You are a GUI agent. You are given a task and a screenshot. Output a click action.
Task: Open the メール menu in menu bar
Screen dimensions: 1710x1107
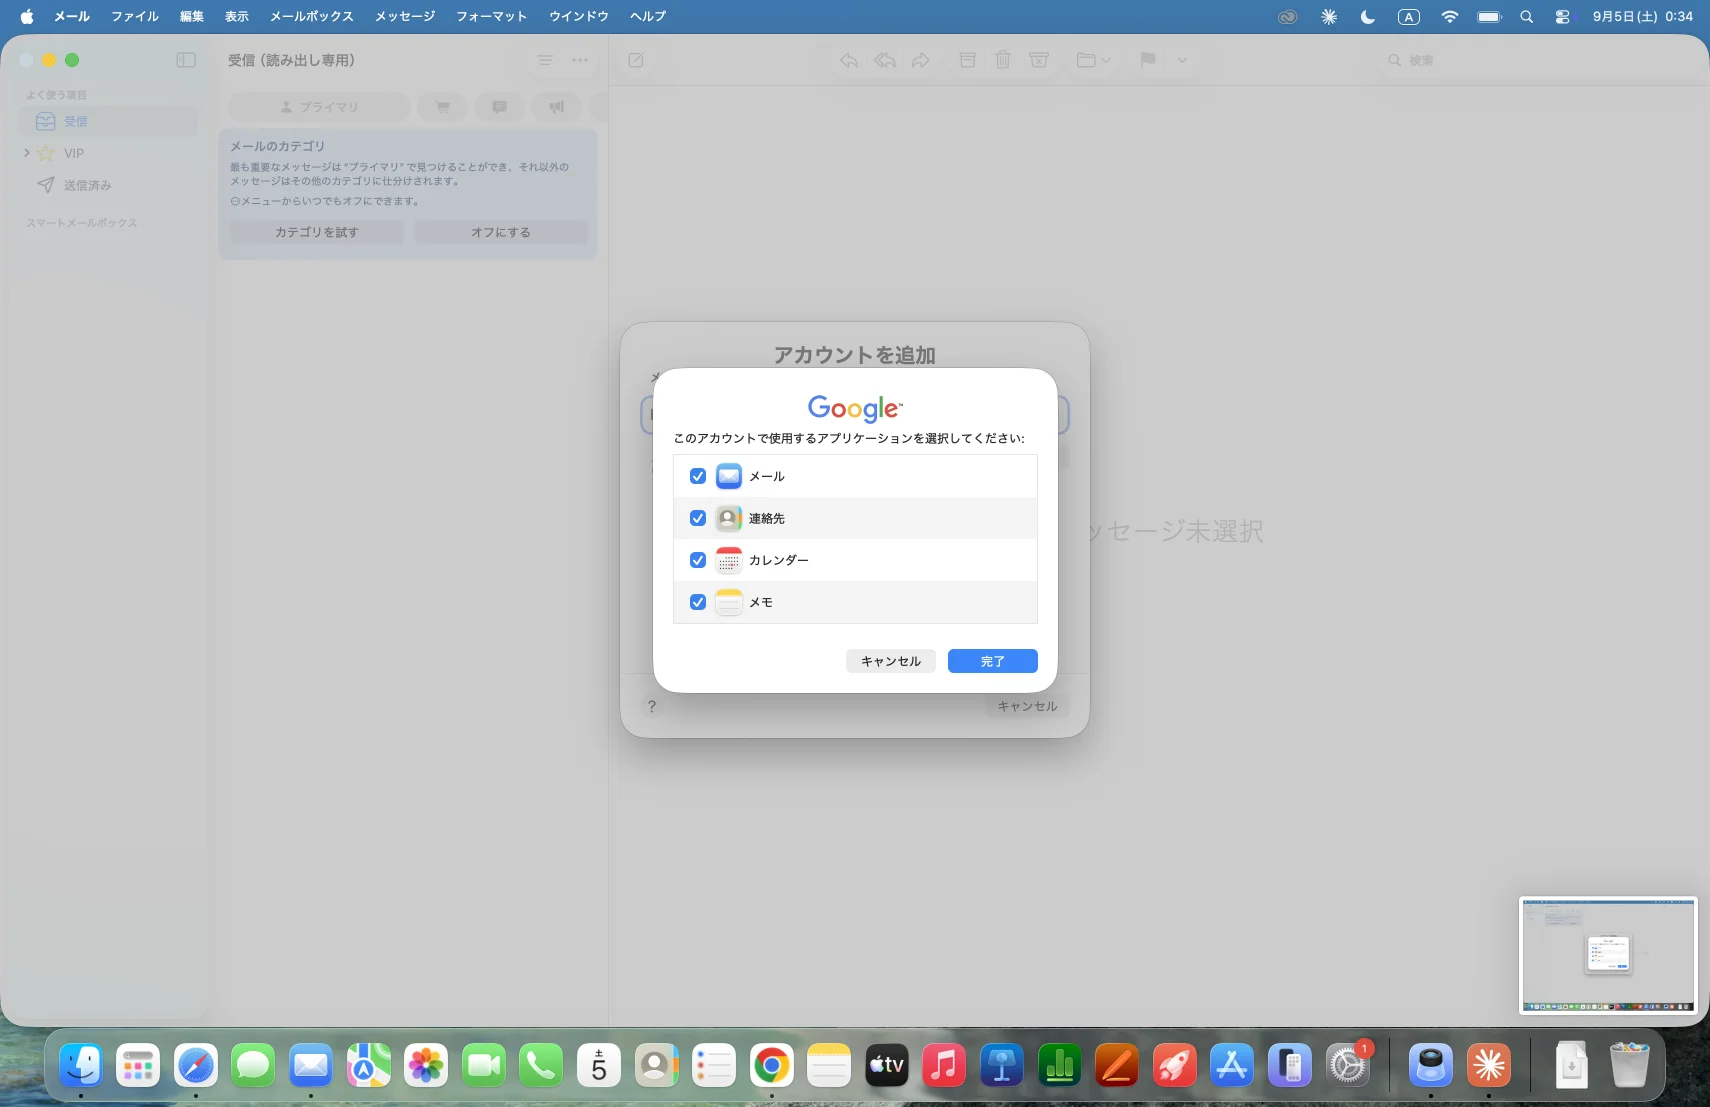[72, 16]
